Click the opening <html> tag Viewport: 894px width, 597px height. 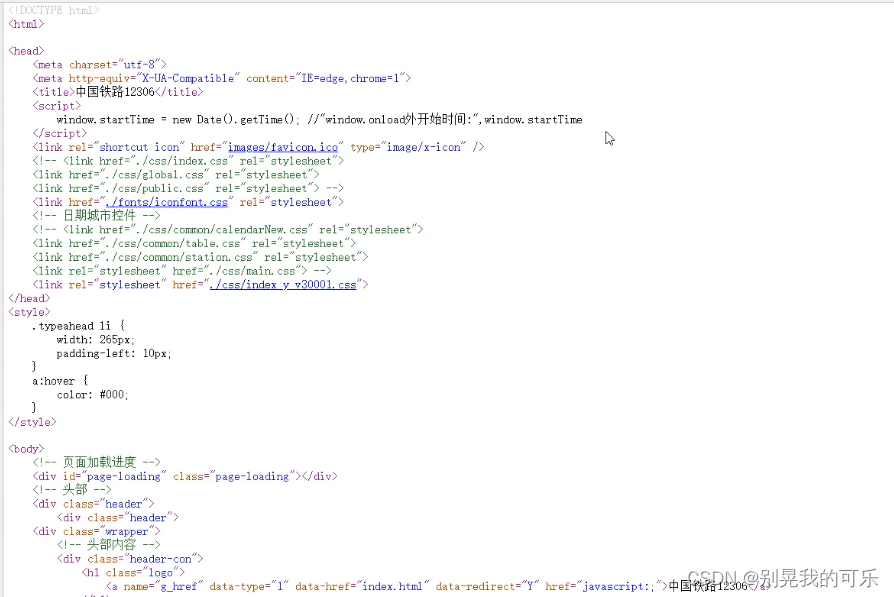tap(26, 24)
